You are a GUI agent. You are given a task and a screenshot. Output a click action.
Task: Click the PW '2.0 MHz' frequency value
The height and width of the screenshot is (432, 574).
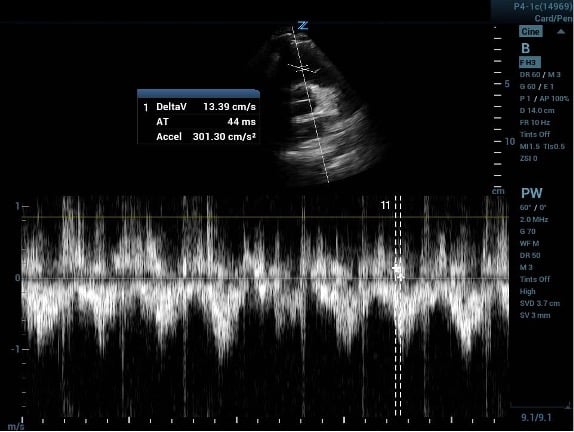[534, 220]
